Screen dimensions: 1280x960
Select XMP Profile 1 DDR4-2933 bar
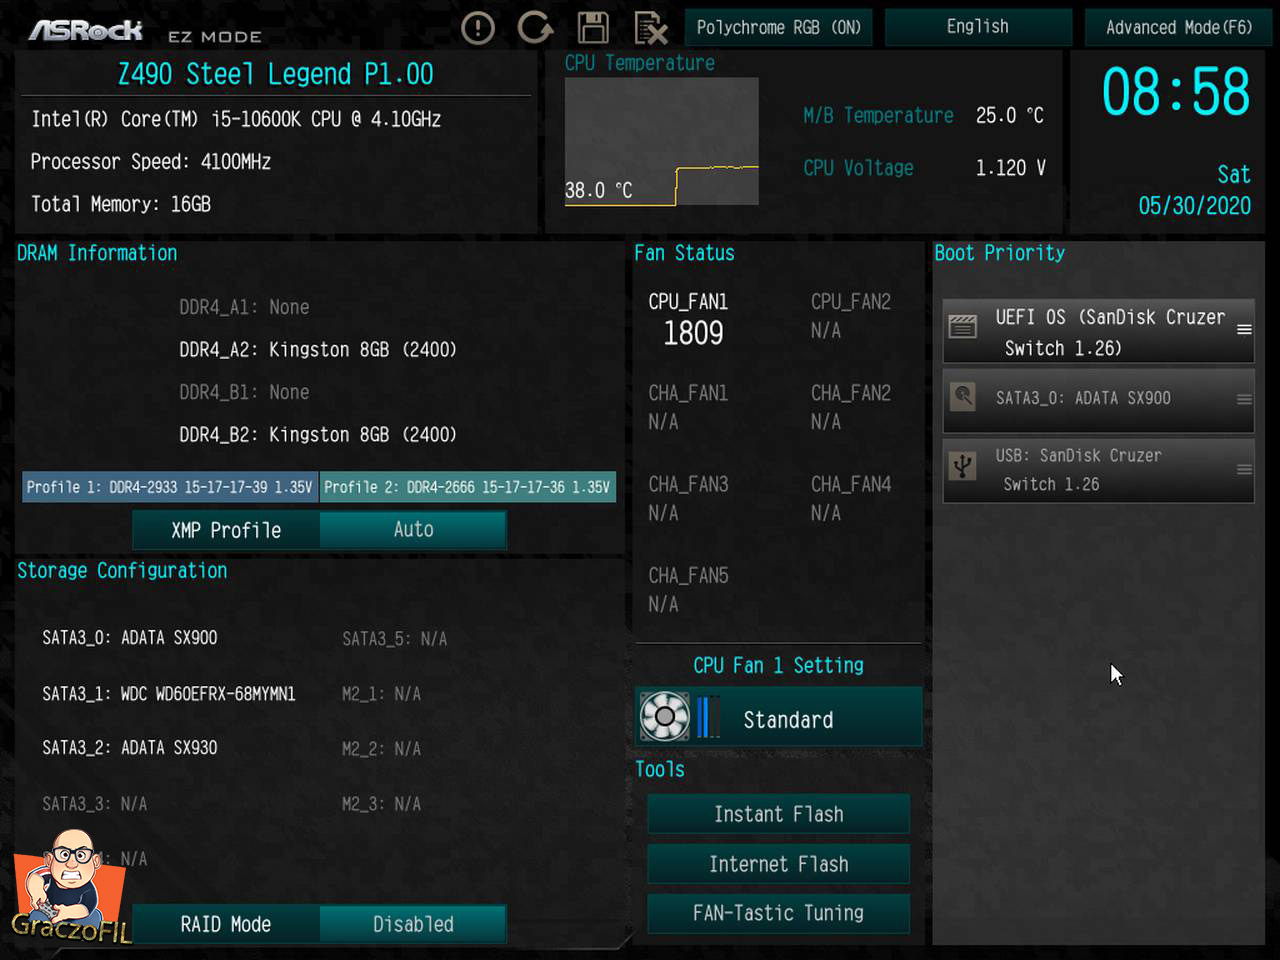(x=170, y=487)
